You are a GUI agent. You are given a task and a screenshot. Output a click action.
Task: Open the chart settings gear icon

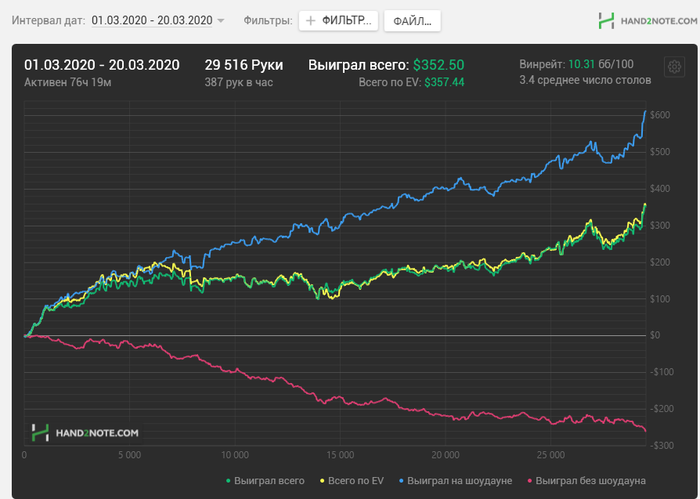coord(674,67)
